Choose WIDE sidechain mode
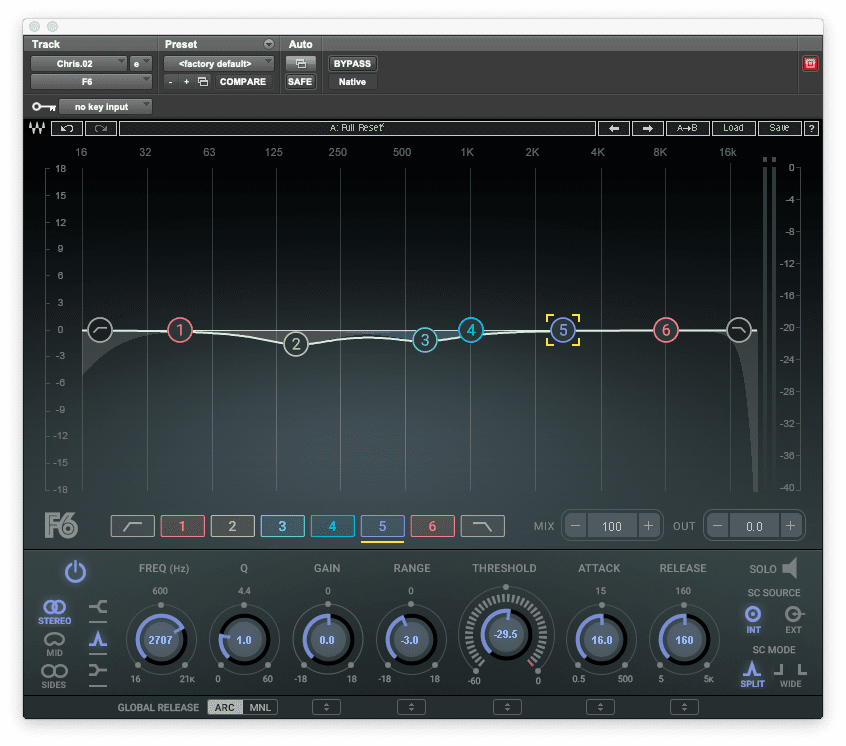The width and height of the screenshot is (846, 746). (791, 674)
